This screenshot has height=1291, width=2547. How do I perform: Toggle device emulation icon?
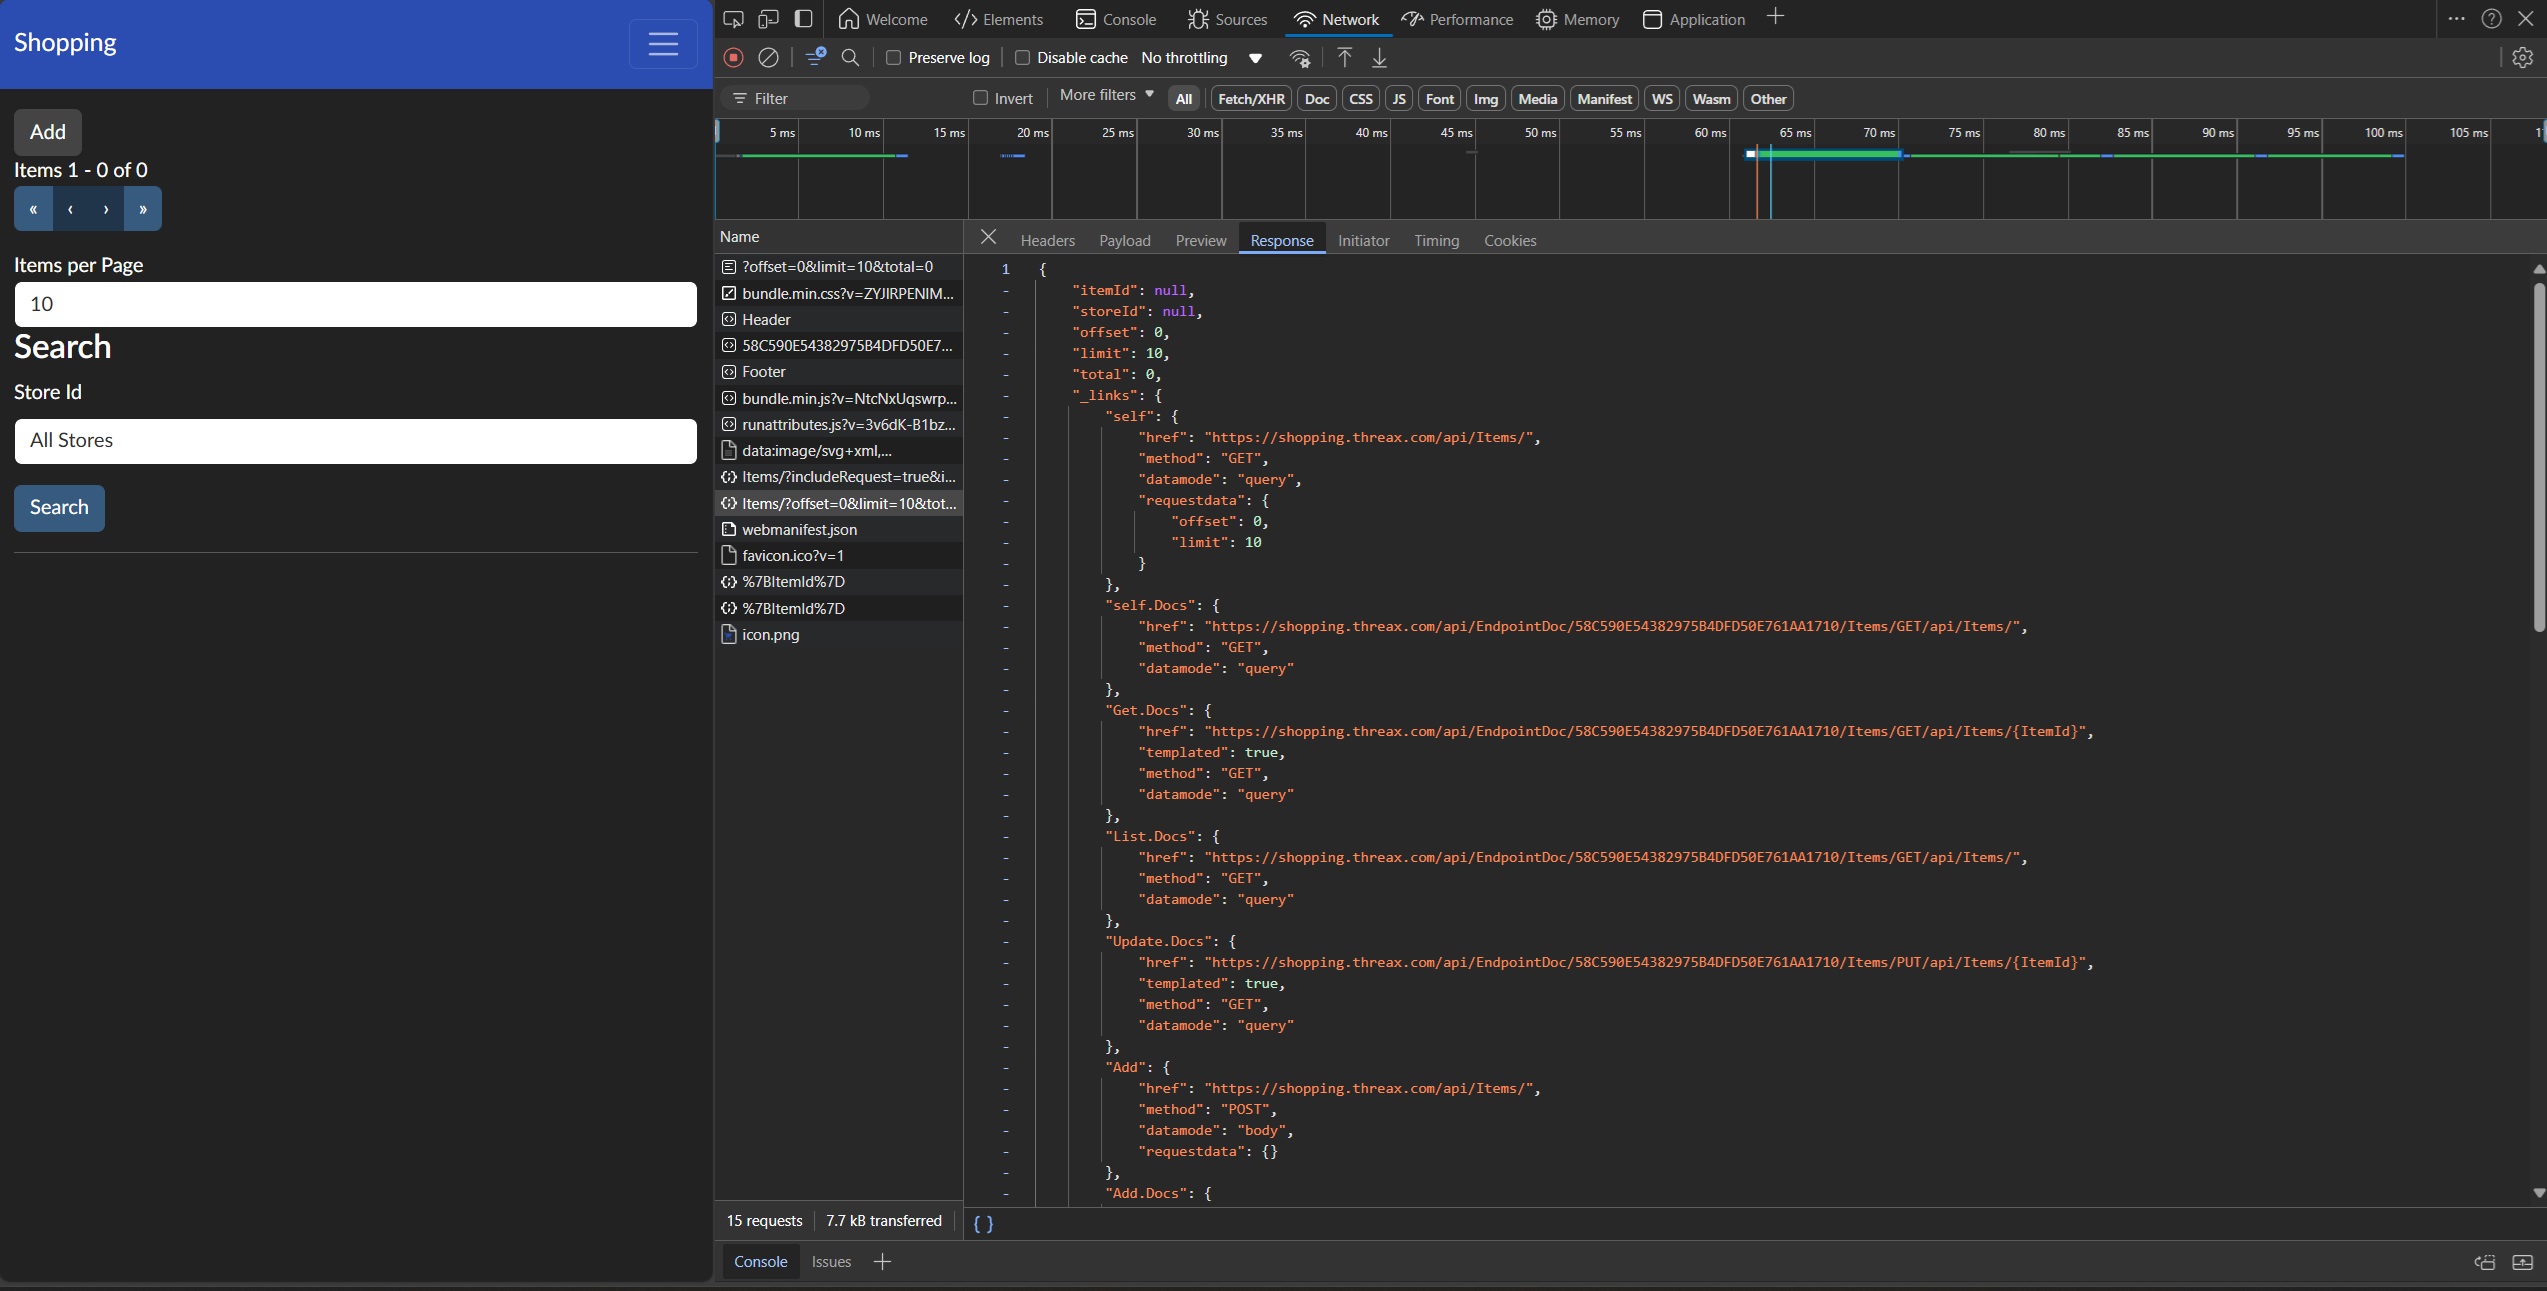click(768, 19)
